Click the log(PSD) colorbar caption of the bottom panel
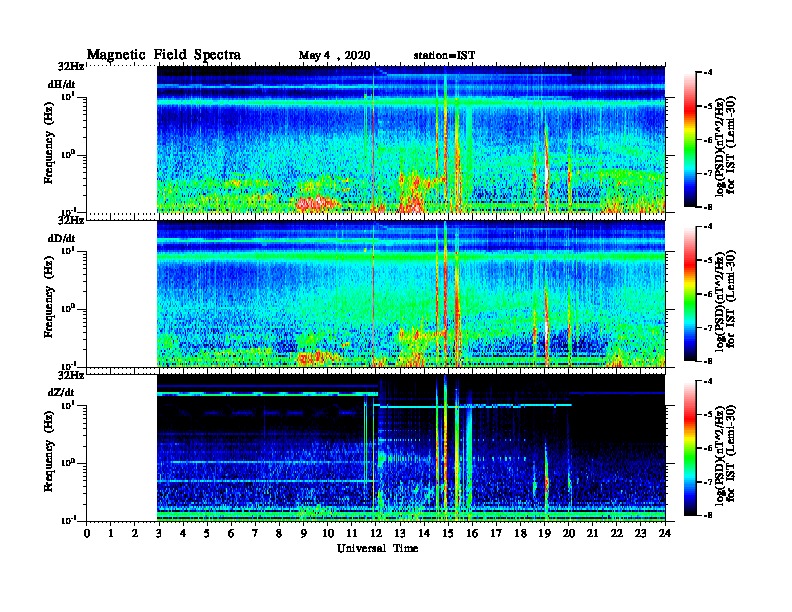Screen dimensions: 792x612 725,454
